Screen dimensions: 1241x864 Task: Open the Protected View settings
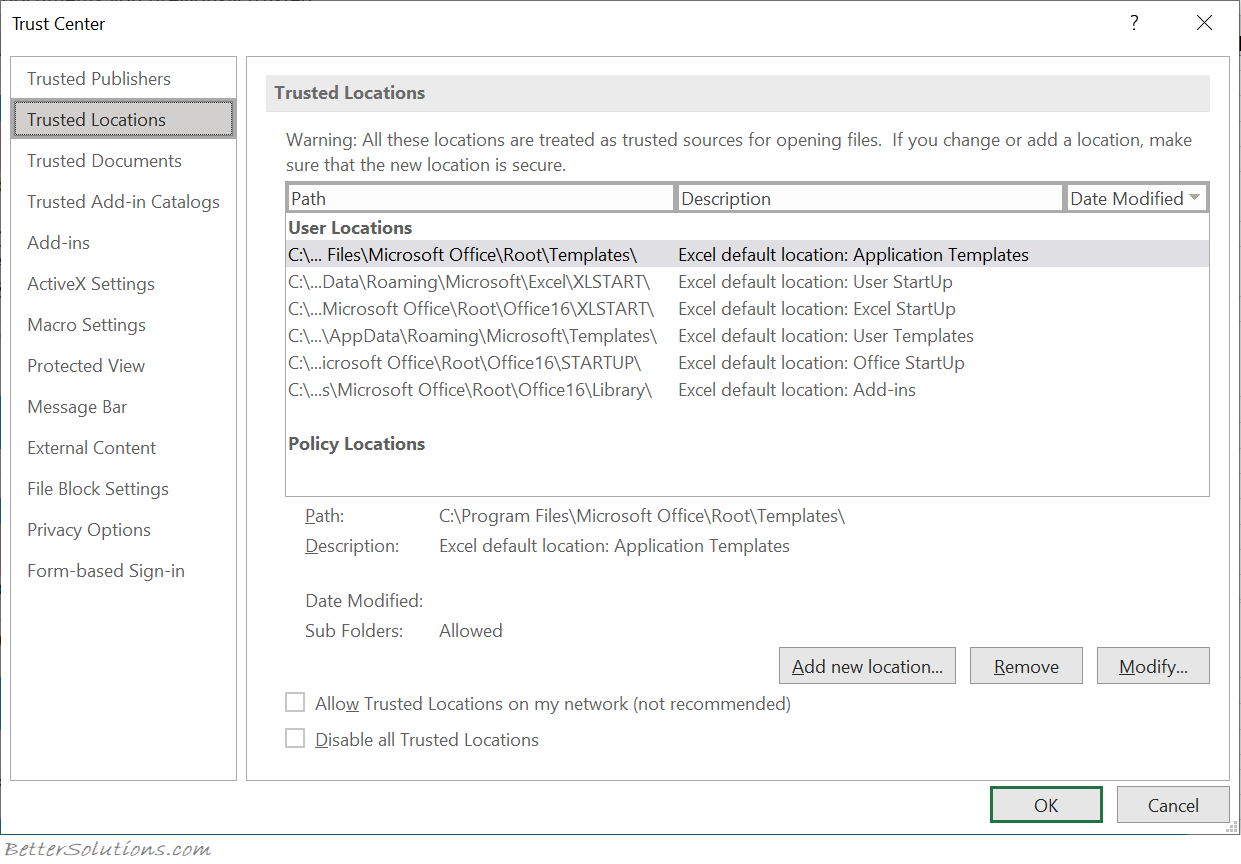click(86, 365)
